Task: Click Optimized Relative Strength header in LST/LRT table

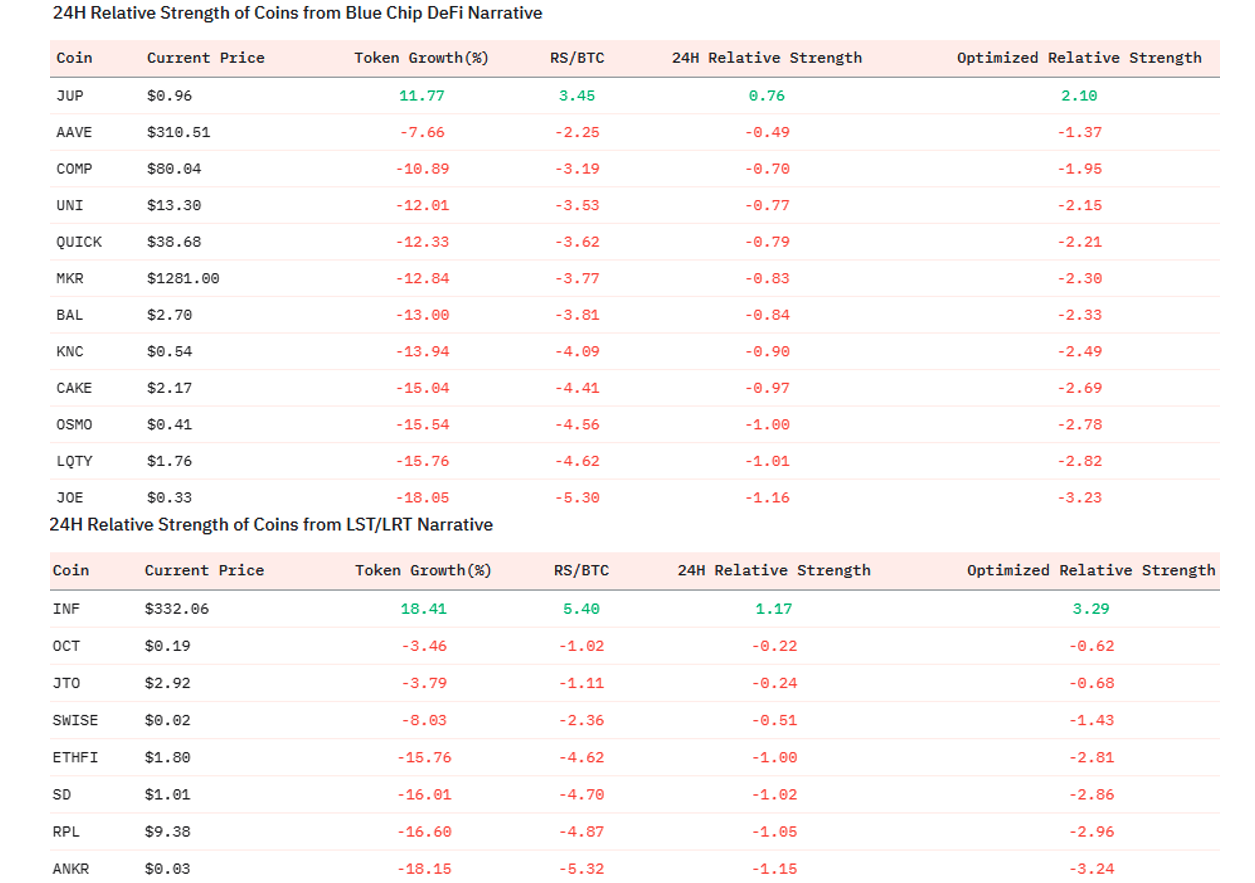Action: (1091, 570)
